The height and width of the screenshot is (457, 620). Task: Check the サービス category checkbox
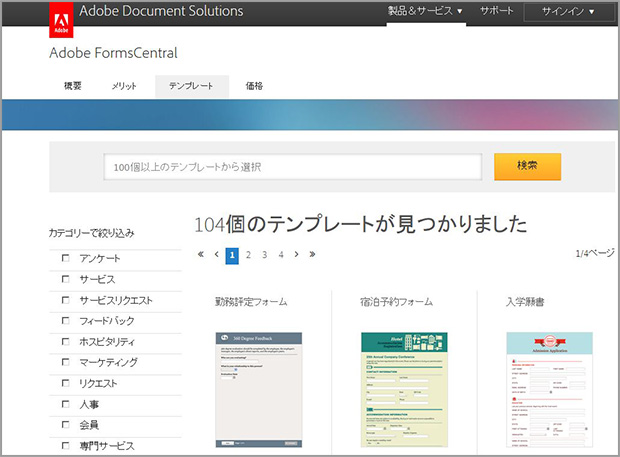66,279
